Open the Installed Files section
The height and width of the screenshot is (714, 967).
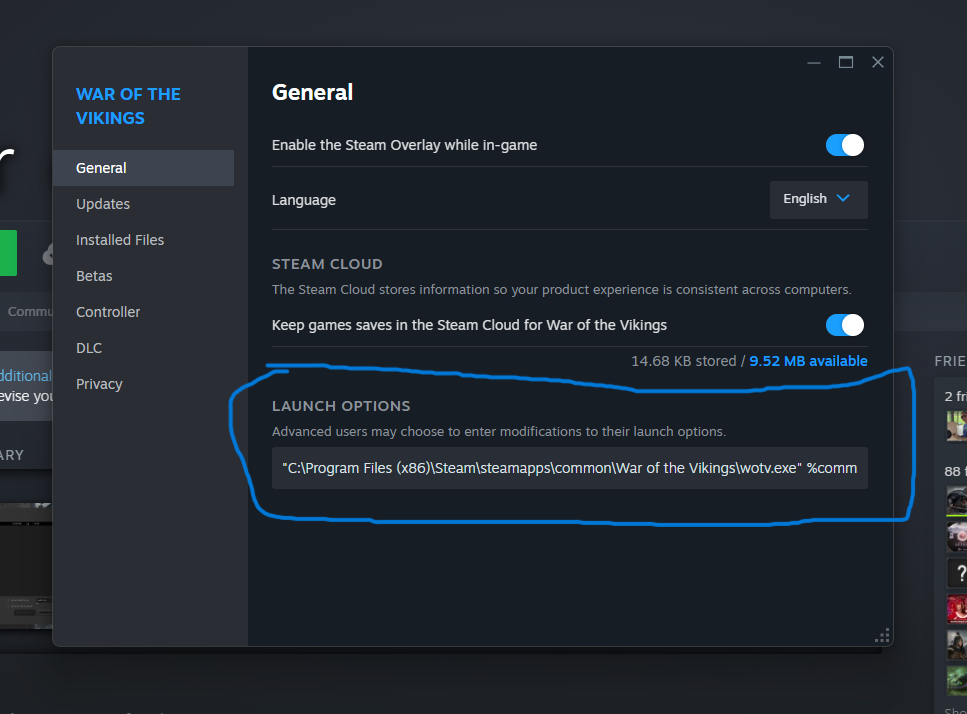pyautogui.click(x=120, y=240)
